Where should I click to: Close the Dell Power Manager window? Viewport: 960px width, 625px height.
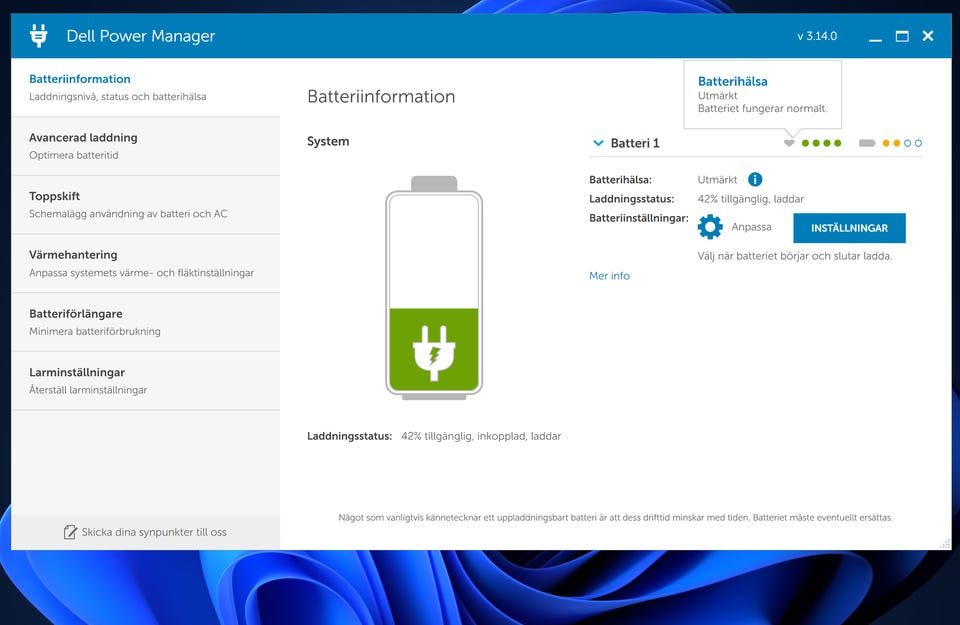coord(928,36)
